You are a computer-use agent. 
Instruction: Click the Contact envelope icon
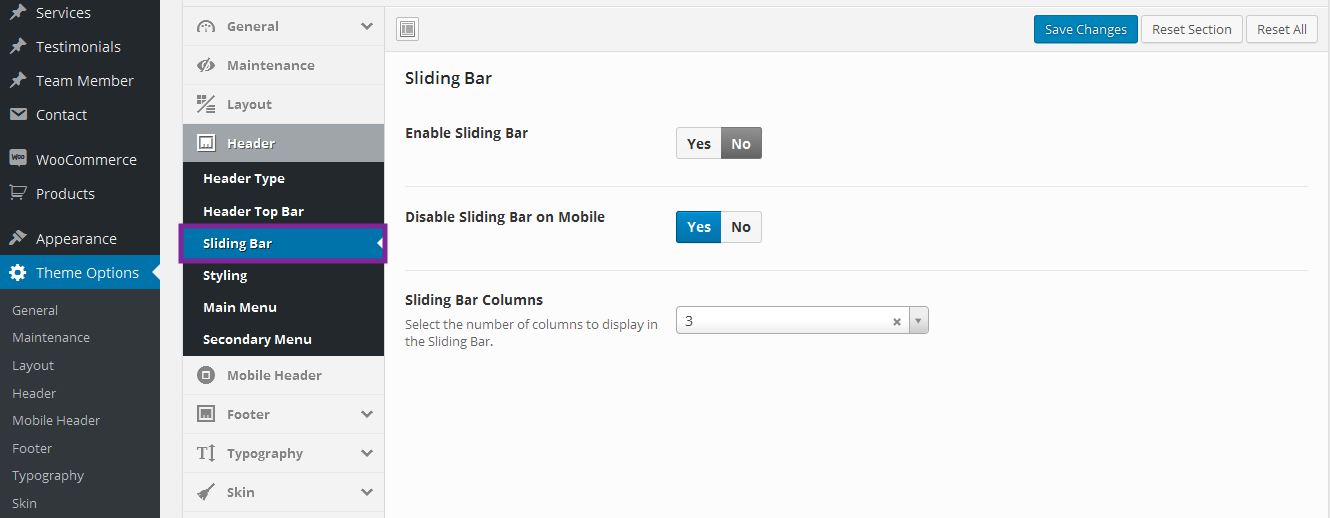coord(18,114)
